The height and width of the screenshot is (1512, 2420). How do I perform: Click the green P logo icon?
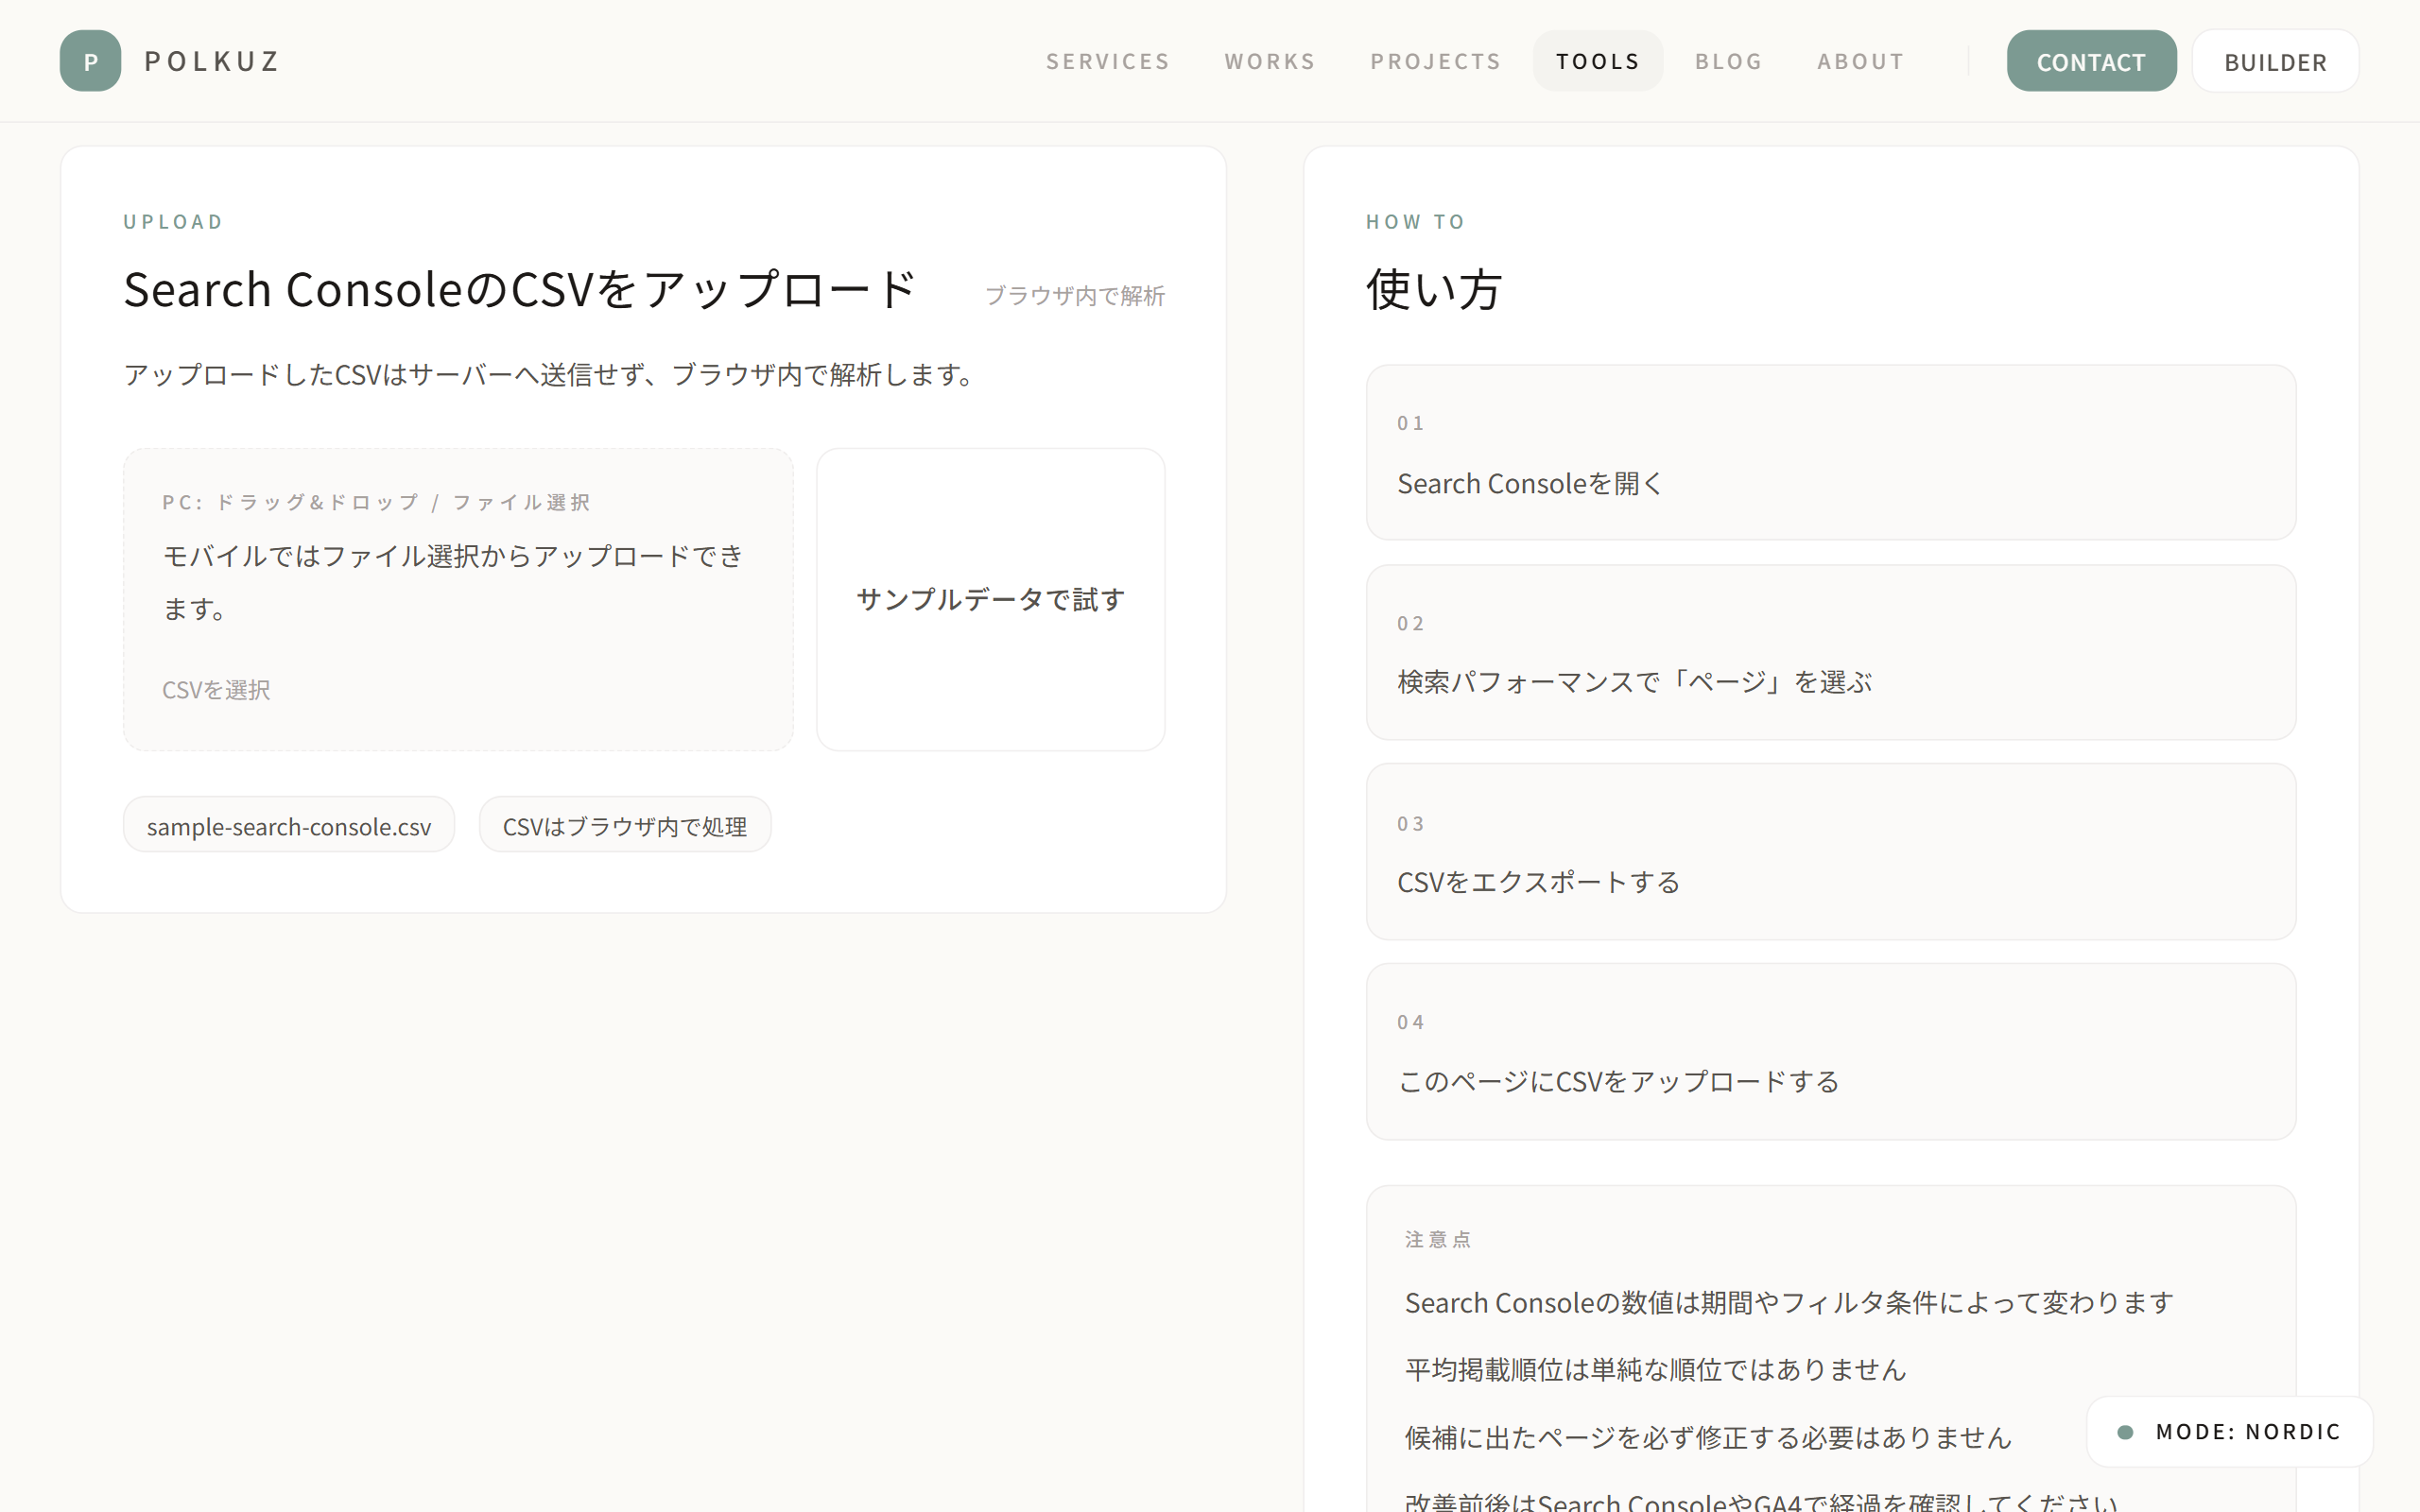pyautogui.click(x=90, y=61)
